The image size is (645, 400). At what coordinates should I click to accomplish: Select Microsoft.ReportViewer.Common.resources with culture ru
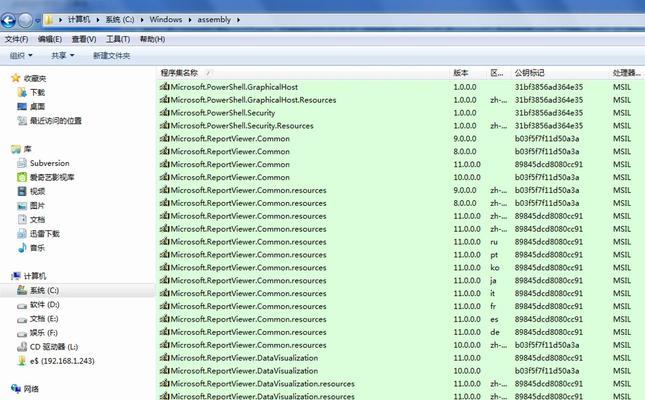coord(400,242)
